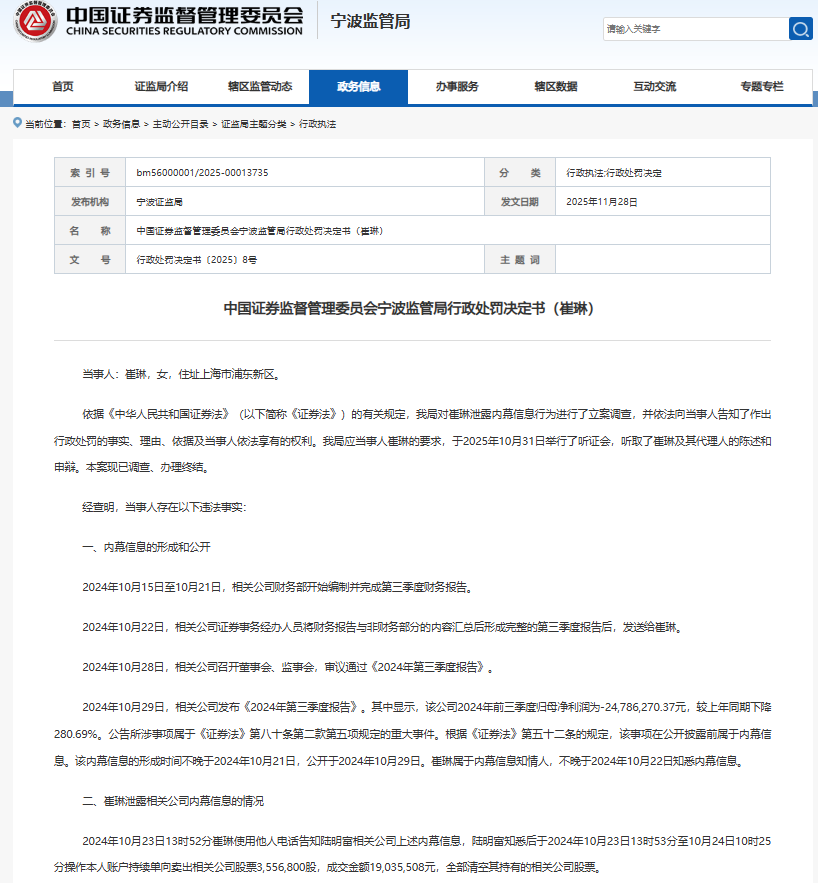Open the 办事服务 navigation tab
Screen dimensions: 818x883
pos(457,87)
